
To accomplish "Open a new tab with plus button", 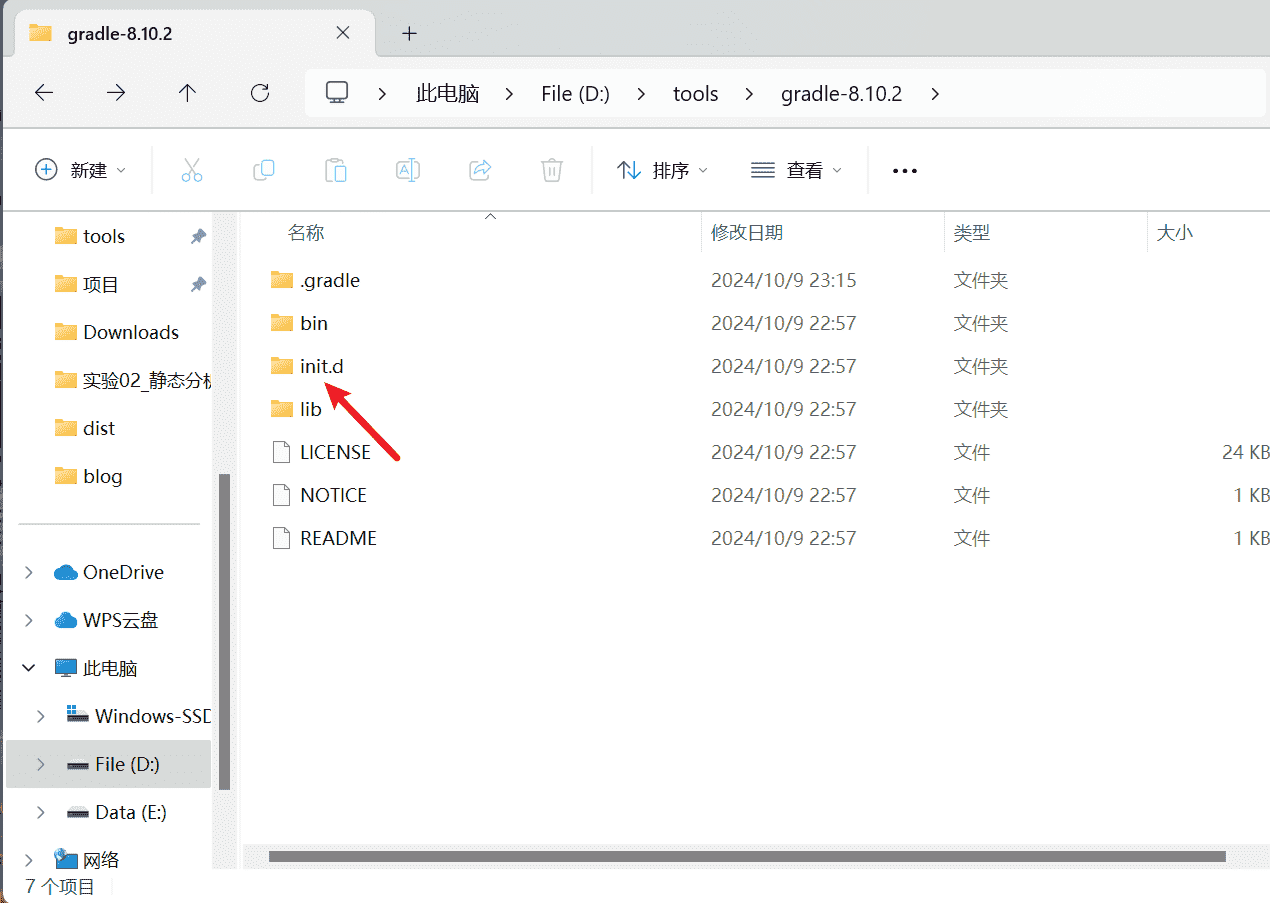I will coord(409,33).
